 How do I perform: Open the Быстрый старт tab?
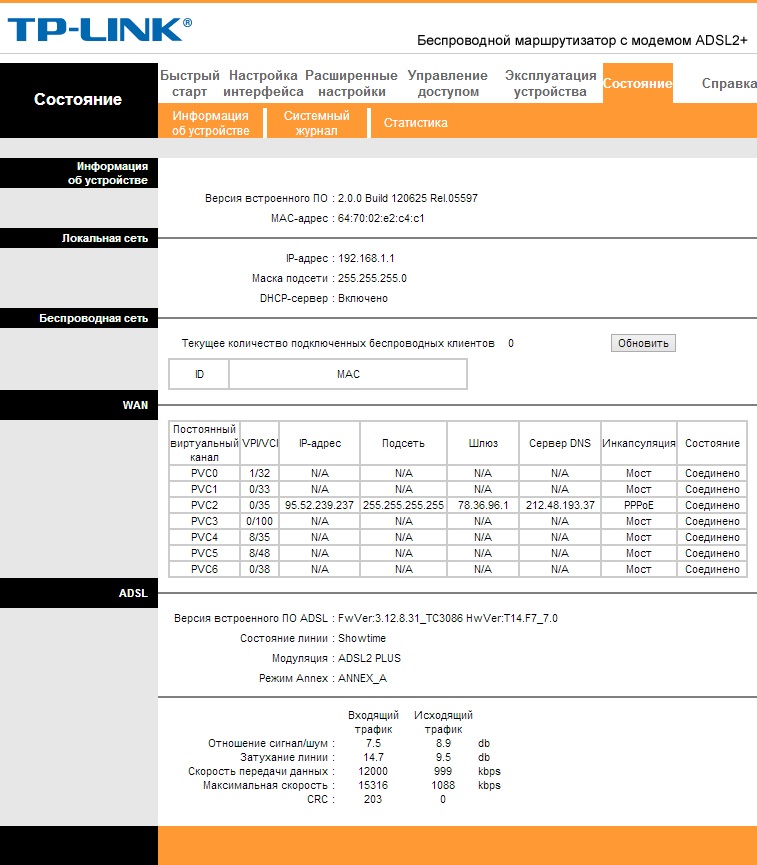(189, 83)
